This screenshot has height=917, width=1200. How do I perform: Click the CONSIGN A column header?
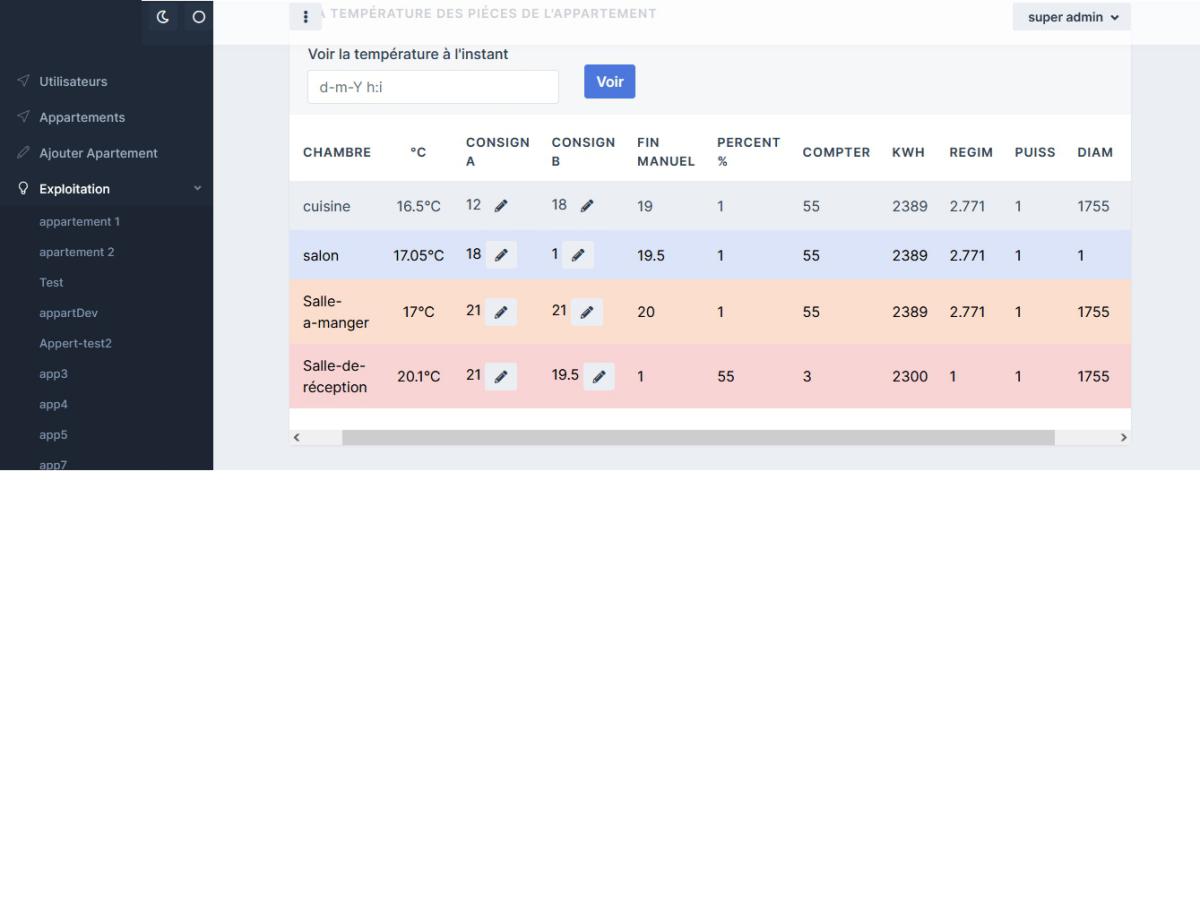498,152
